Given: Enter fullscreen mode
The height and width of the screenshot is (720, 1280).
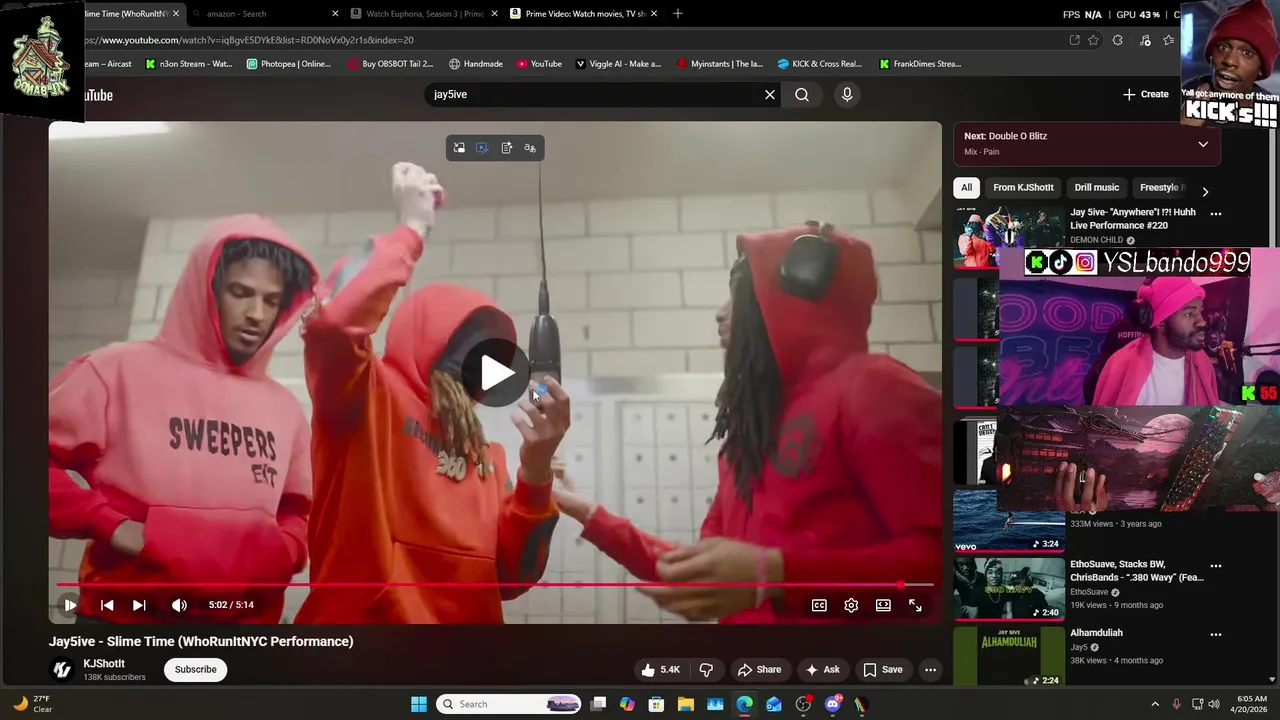Looking at the screenshot, I should (x=915, y=605).
